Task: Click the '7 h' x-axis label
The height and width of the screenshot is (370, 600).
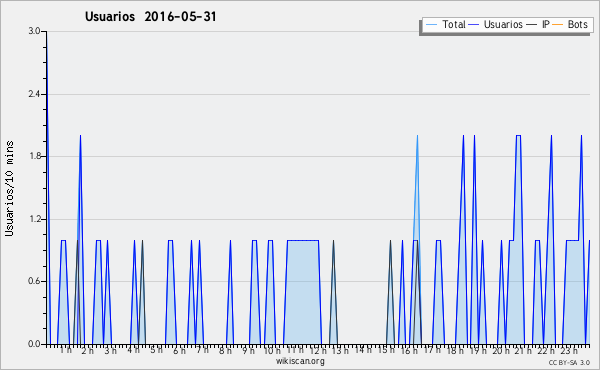Action: 202,350
